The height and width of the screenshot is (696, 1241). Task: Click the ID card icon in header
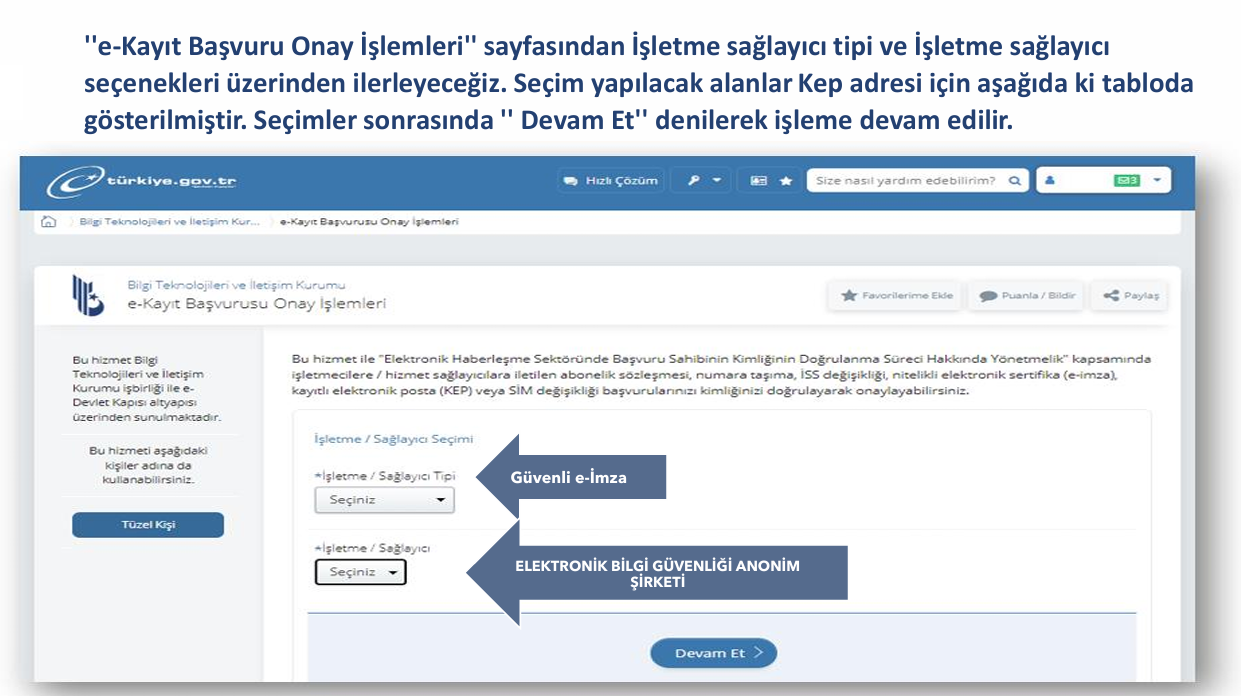click(x=759, y=181)
